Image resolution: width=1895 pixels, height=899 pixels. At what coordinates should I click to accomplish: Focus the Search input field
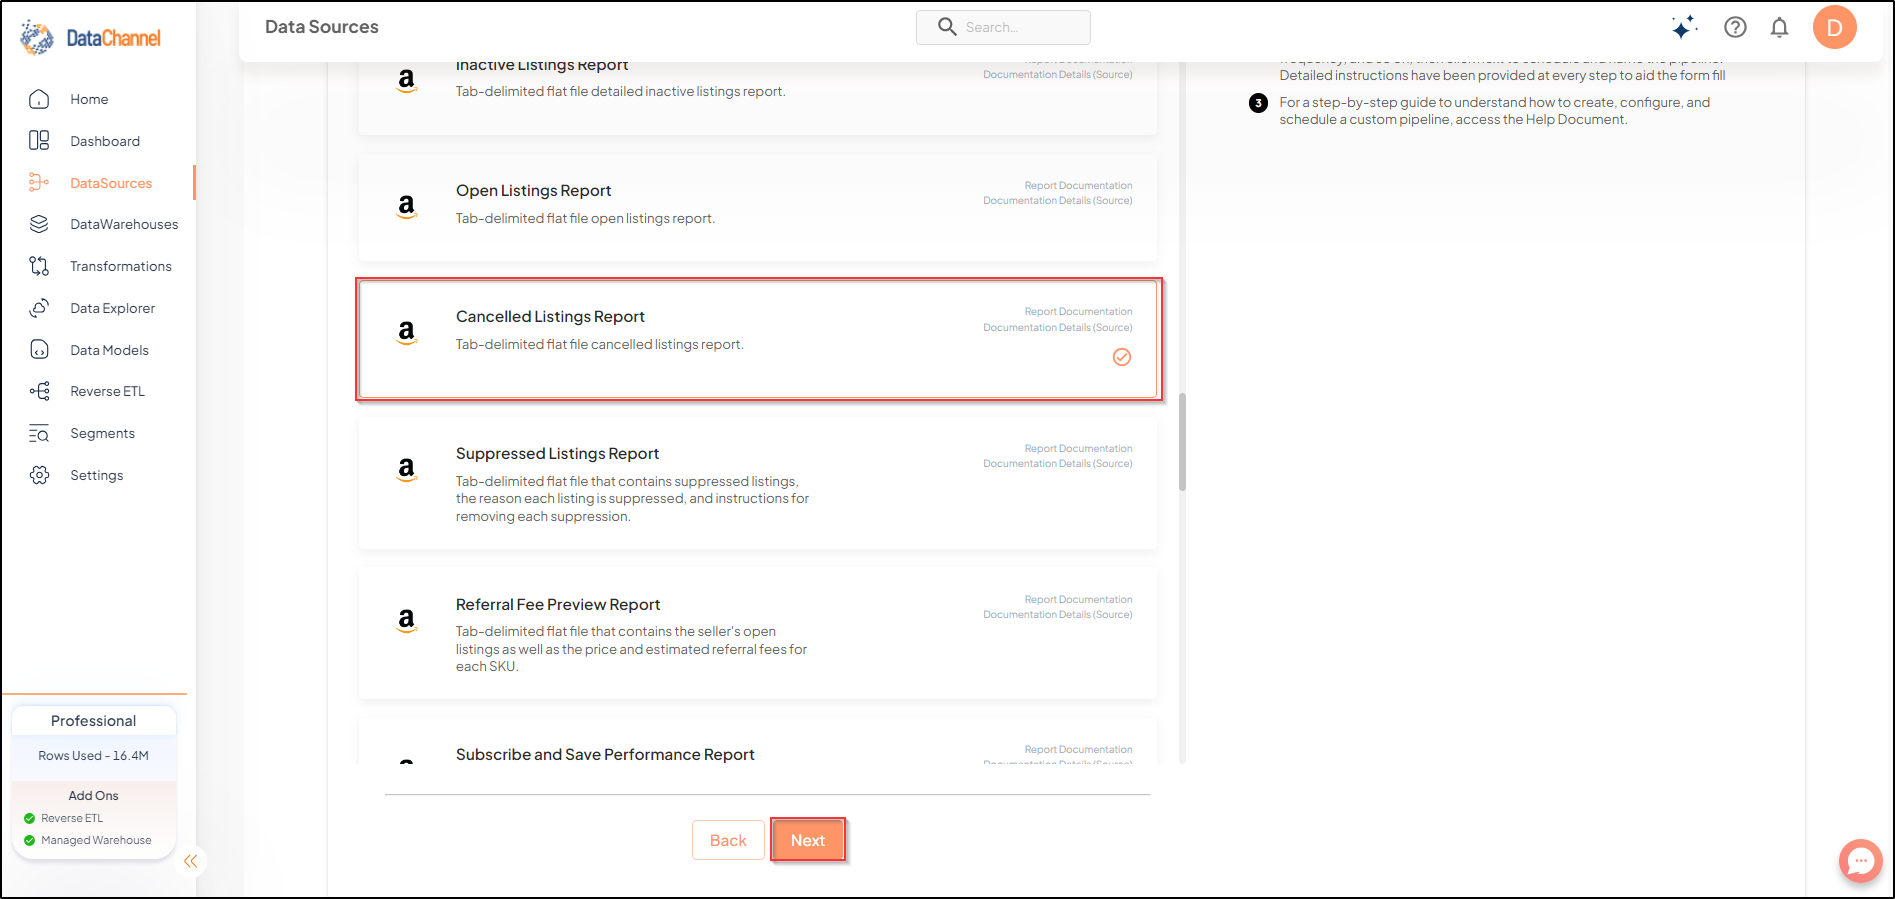pyautogui.click(x=1003, y=27)
